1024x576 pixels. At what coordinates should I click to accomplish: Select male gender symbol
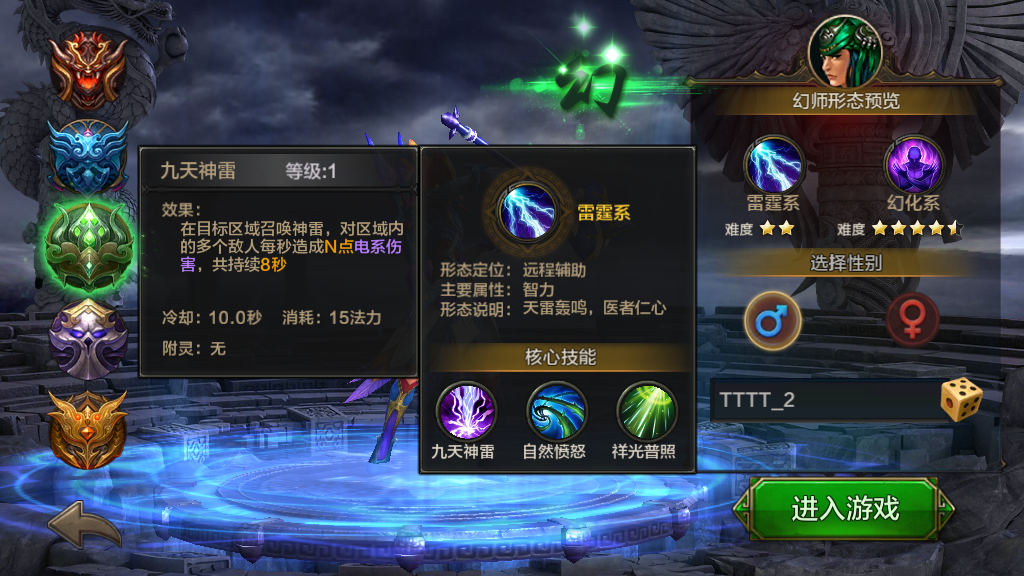tap(773, 321)
